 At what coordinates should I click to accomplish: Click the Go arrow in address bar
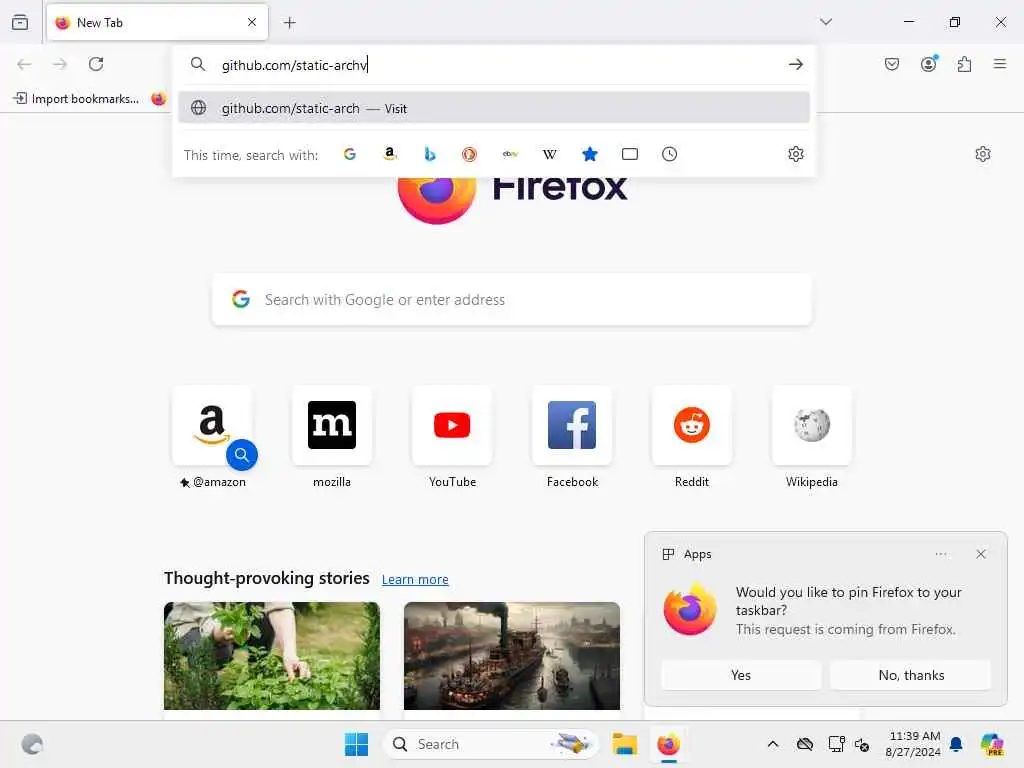795,64
